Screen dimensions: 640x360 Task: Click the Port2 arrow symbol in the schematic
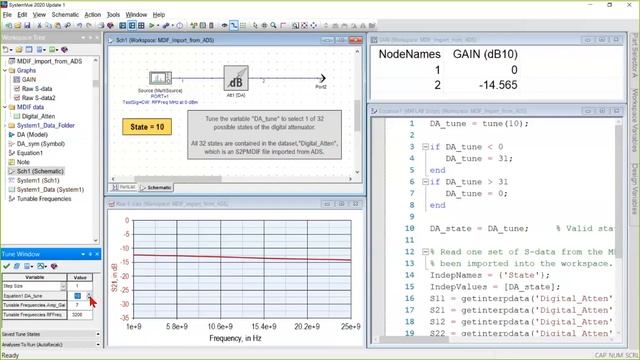[x=322, y=78]
